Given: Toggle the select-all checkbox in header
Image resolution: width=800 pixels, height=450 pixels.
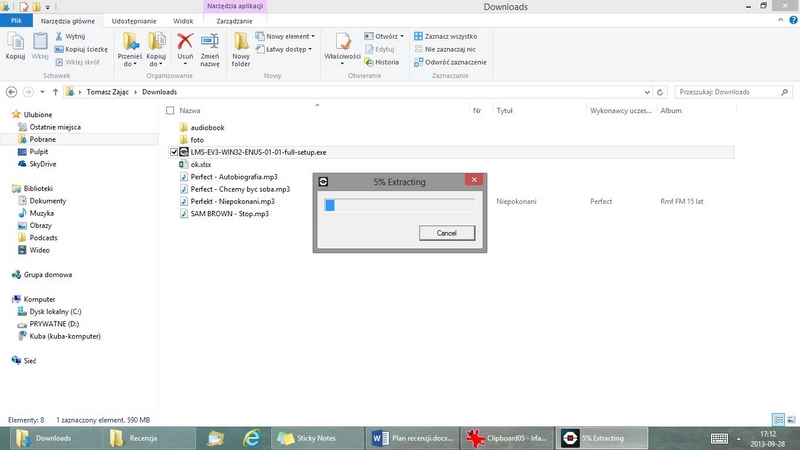Looking at the screenshot, I should click(x=170, y=110).
